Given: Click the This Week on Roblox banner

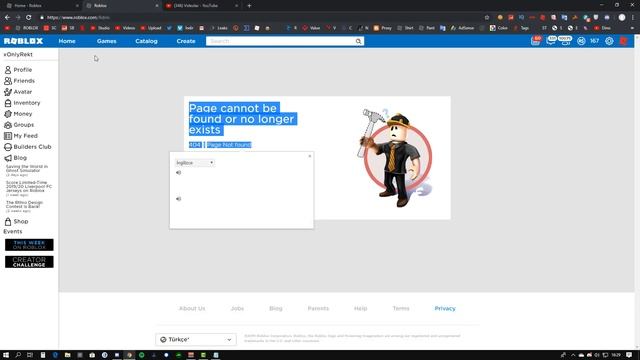Looking at the screenshot, I should click(x=29, y=245).
